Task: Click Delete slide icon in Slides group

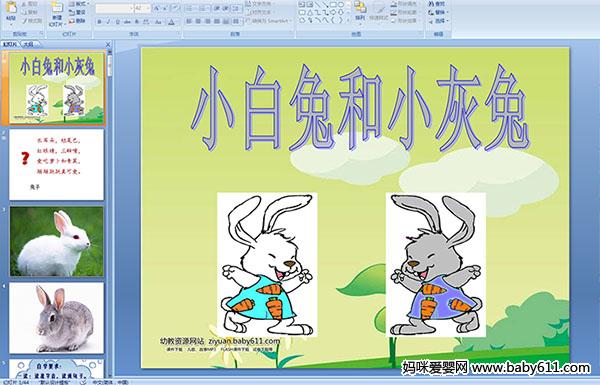Action: (x=77, y=21)
